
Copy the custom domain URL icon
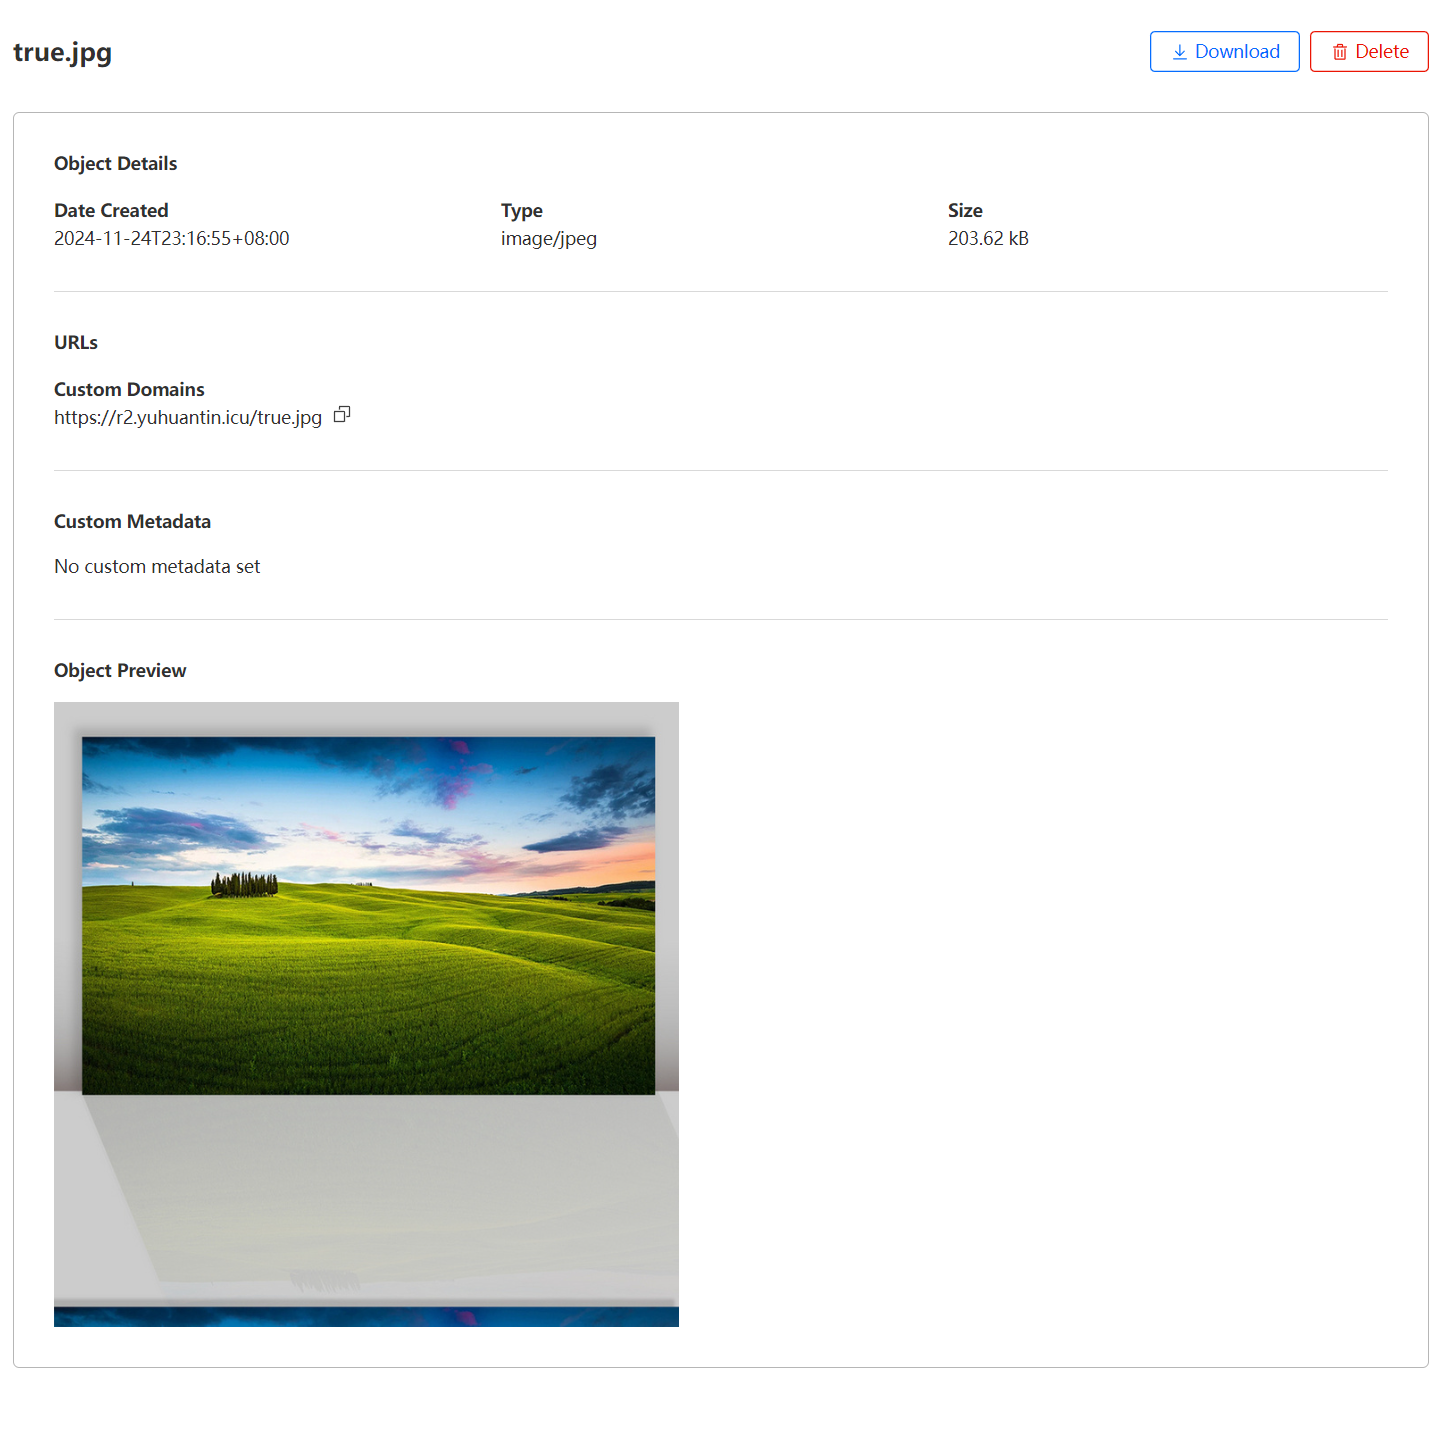pyautogui.click(x=342, y=414)
